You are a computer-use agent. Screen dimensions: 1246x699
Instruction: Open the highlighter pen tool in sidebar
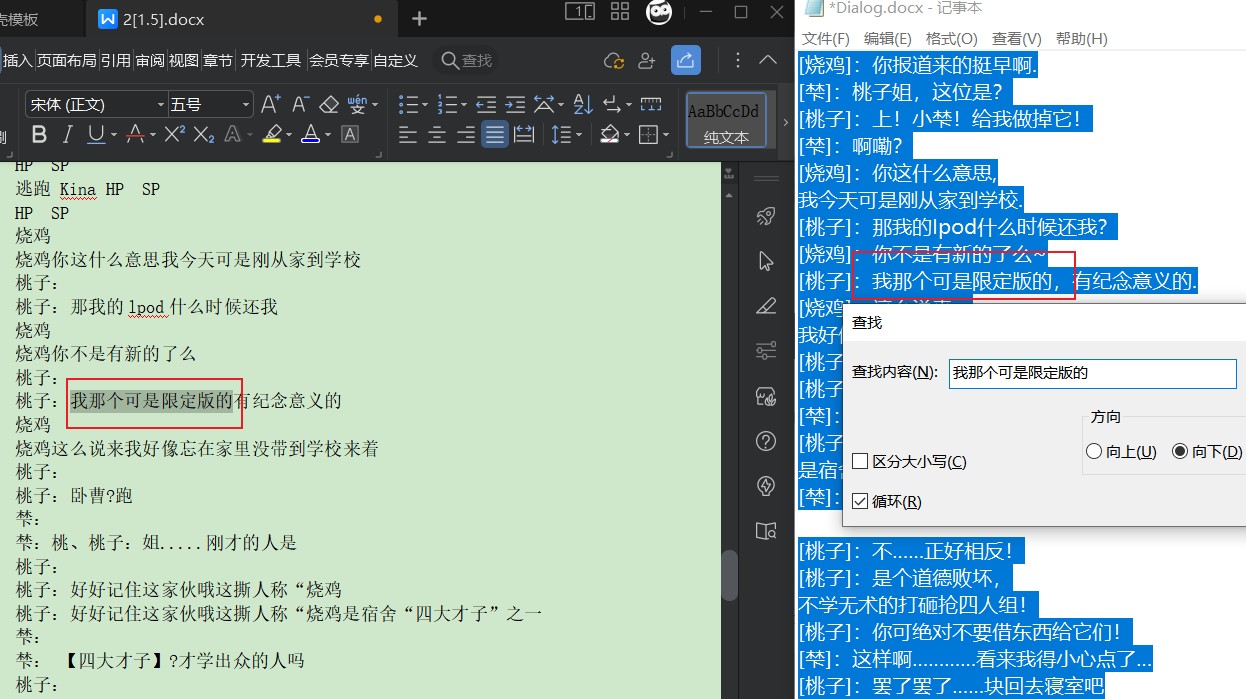[766, 306]
